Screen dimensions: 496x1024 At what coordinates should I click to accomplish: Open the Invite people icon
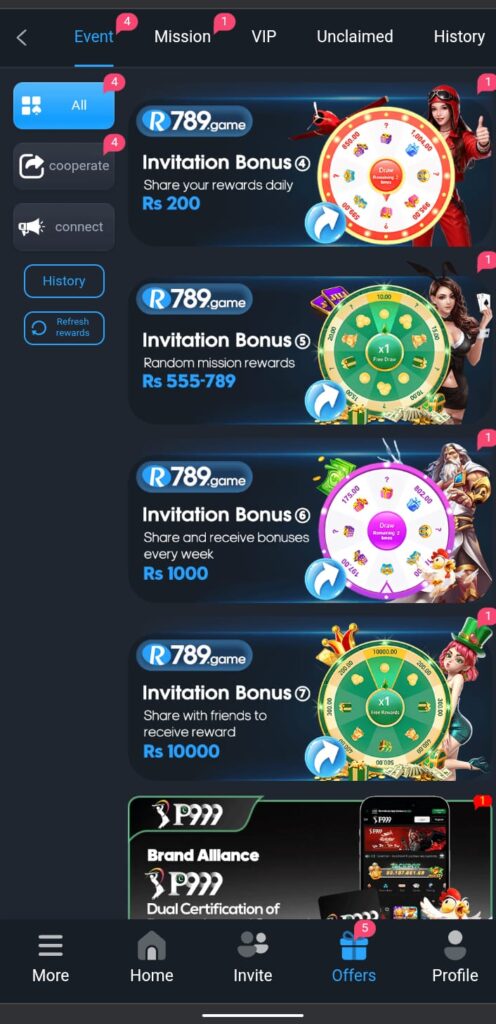click(x=253, y=945)
